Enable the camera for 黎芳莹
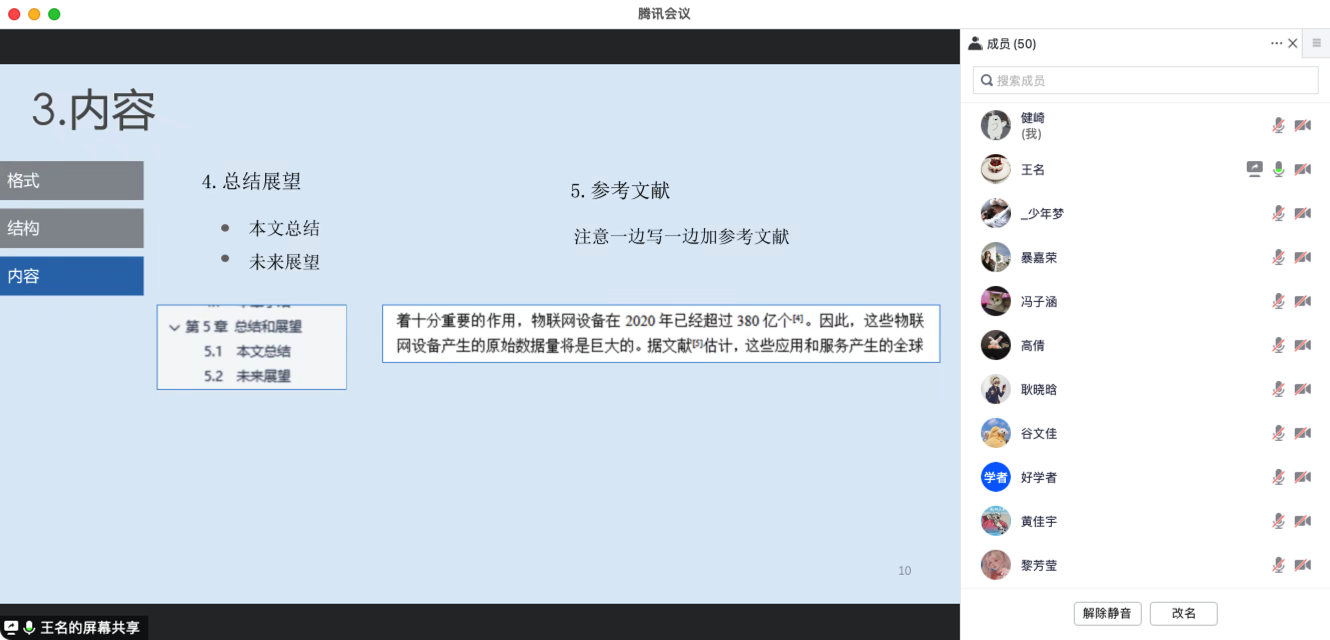The width and height of the screenshot is (1330, 640). point(1302,565)
